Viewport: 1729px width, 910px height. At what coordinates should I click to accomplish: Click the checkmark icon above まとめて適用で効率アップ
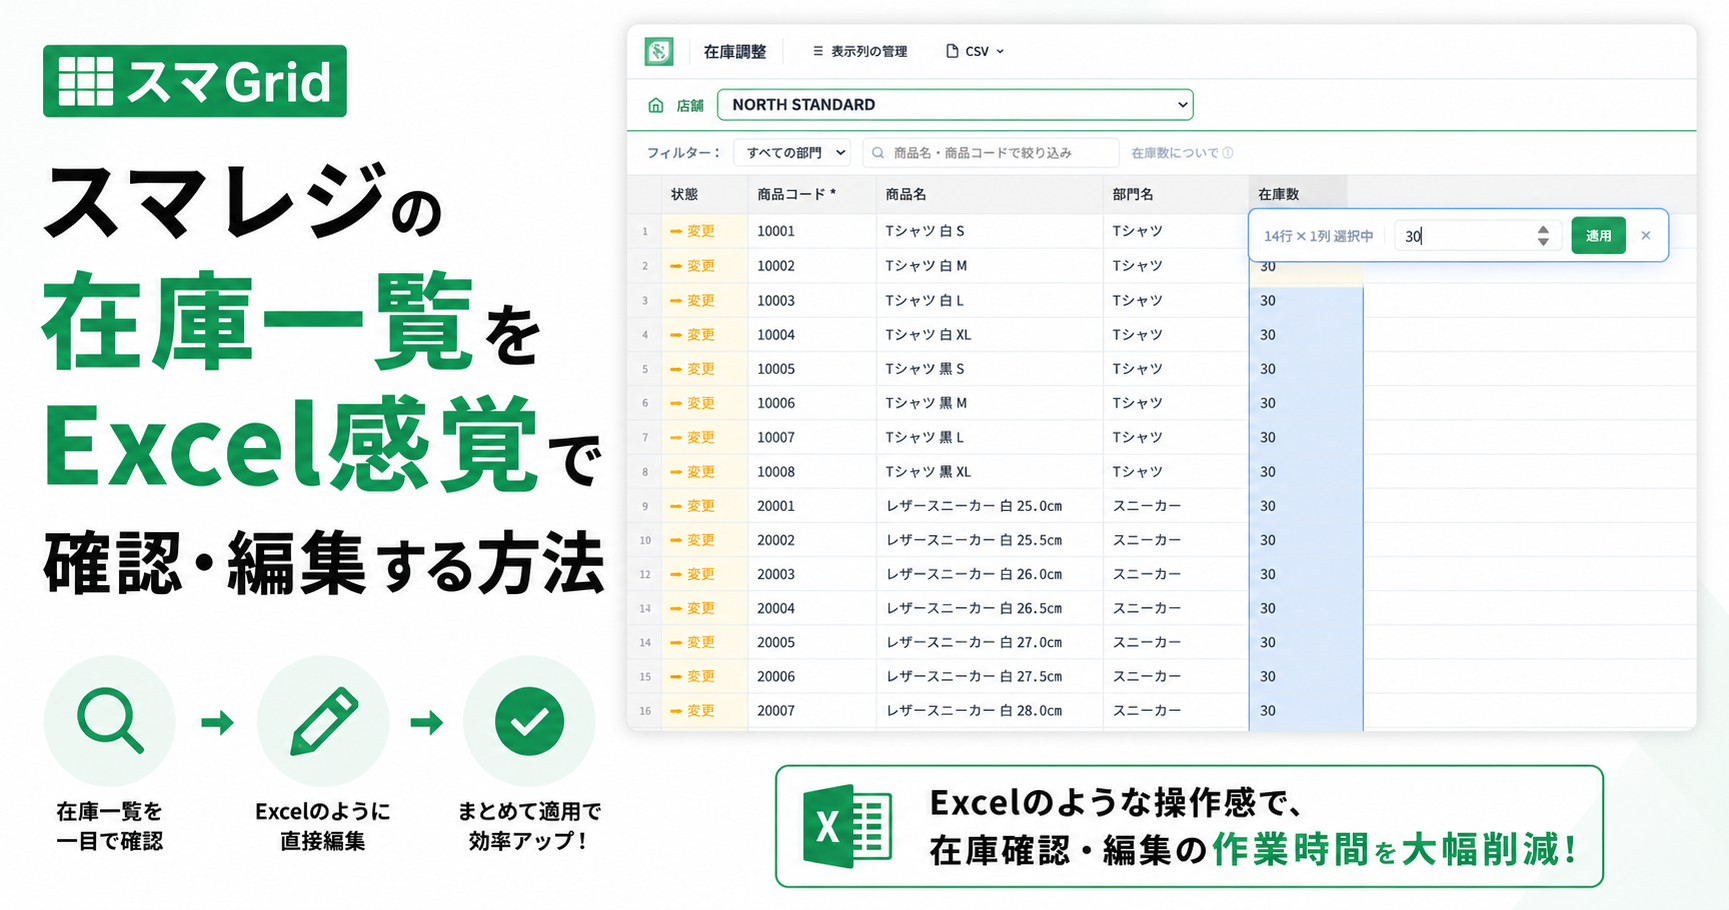pos(529,721)
